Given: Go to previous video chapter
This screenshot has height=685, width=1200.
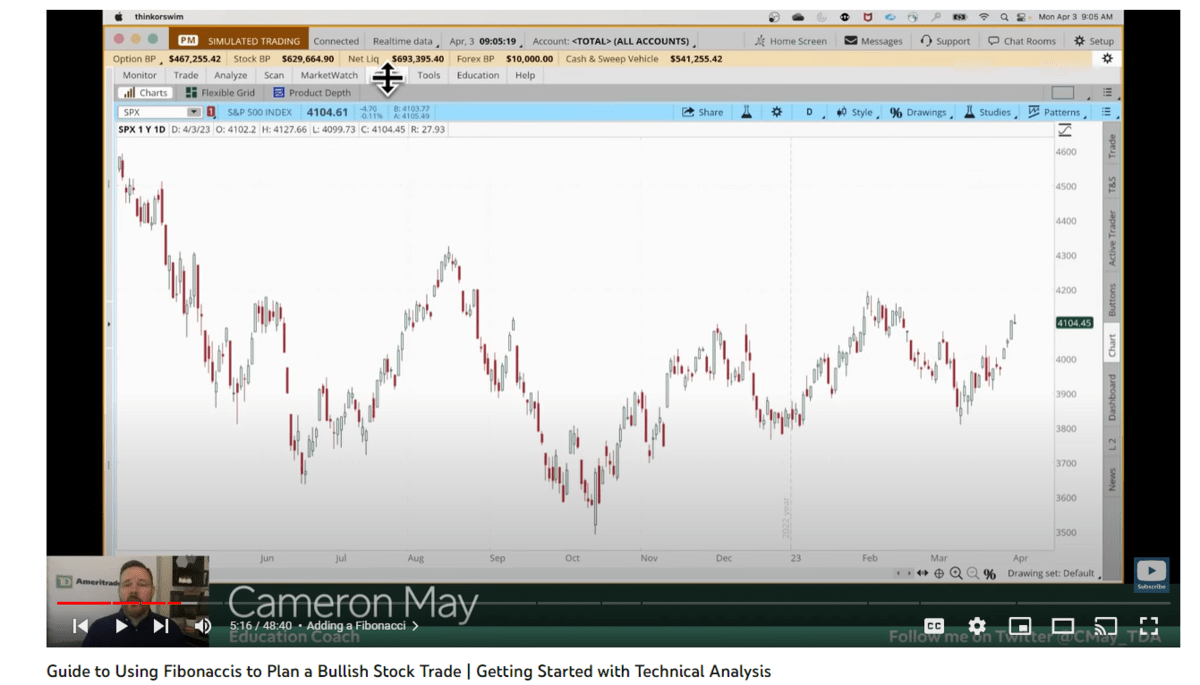Looking at the screenshot, I should click(x=81, y=626).
